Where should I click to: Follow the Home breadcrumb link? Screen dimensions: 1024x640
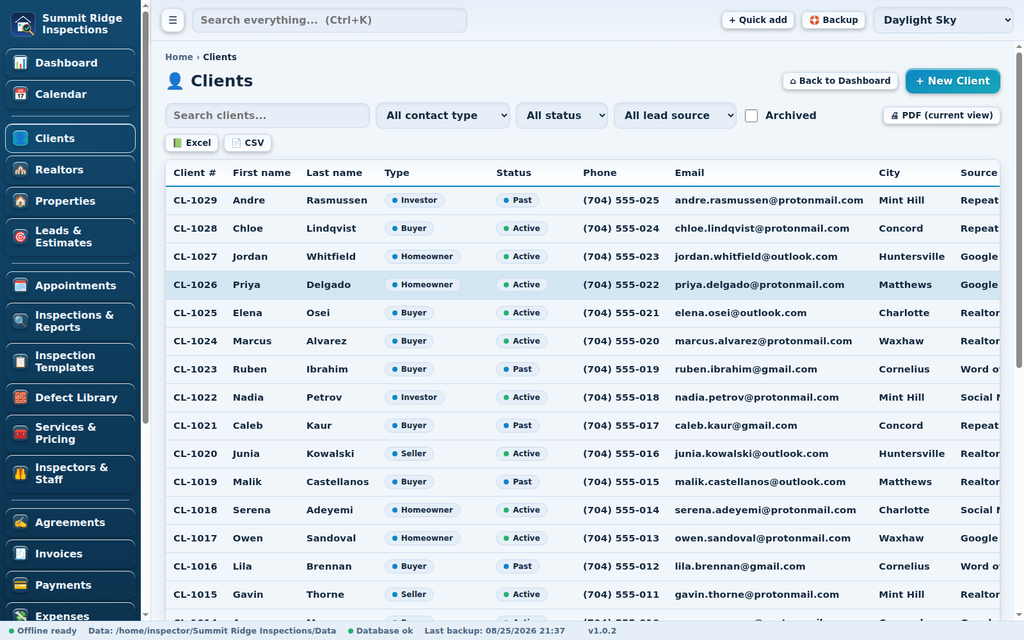pos(179,57)
